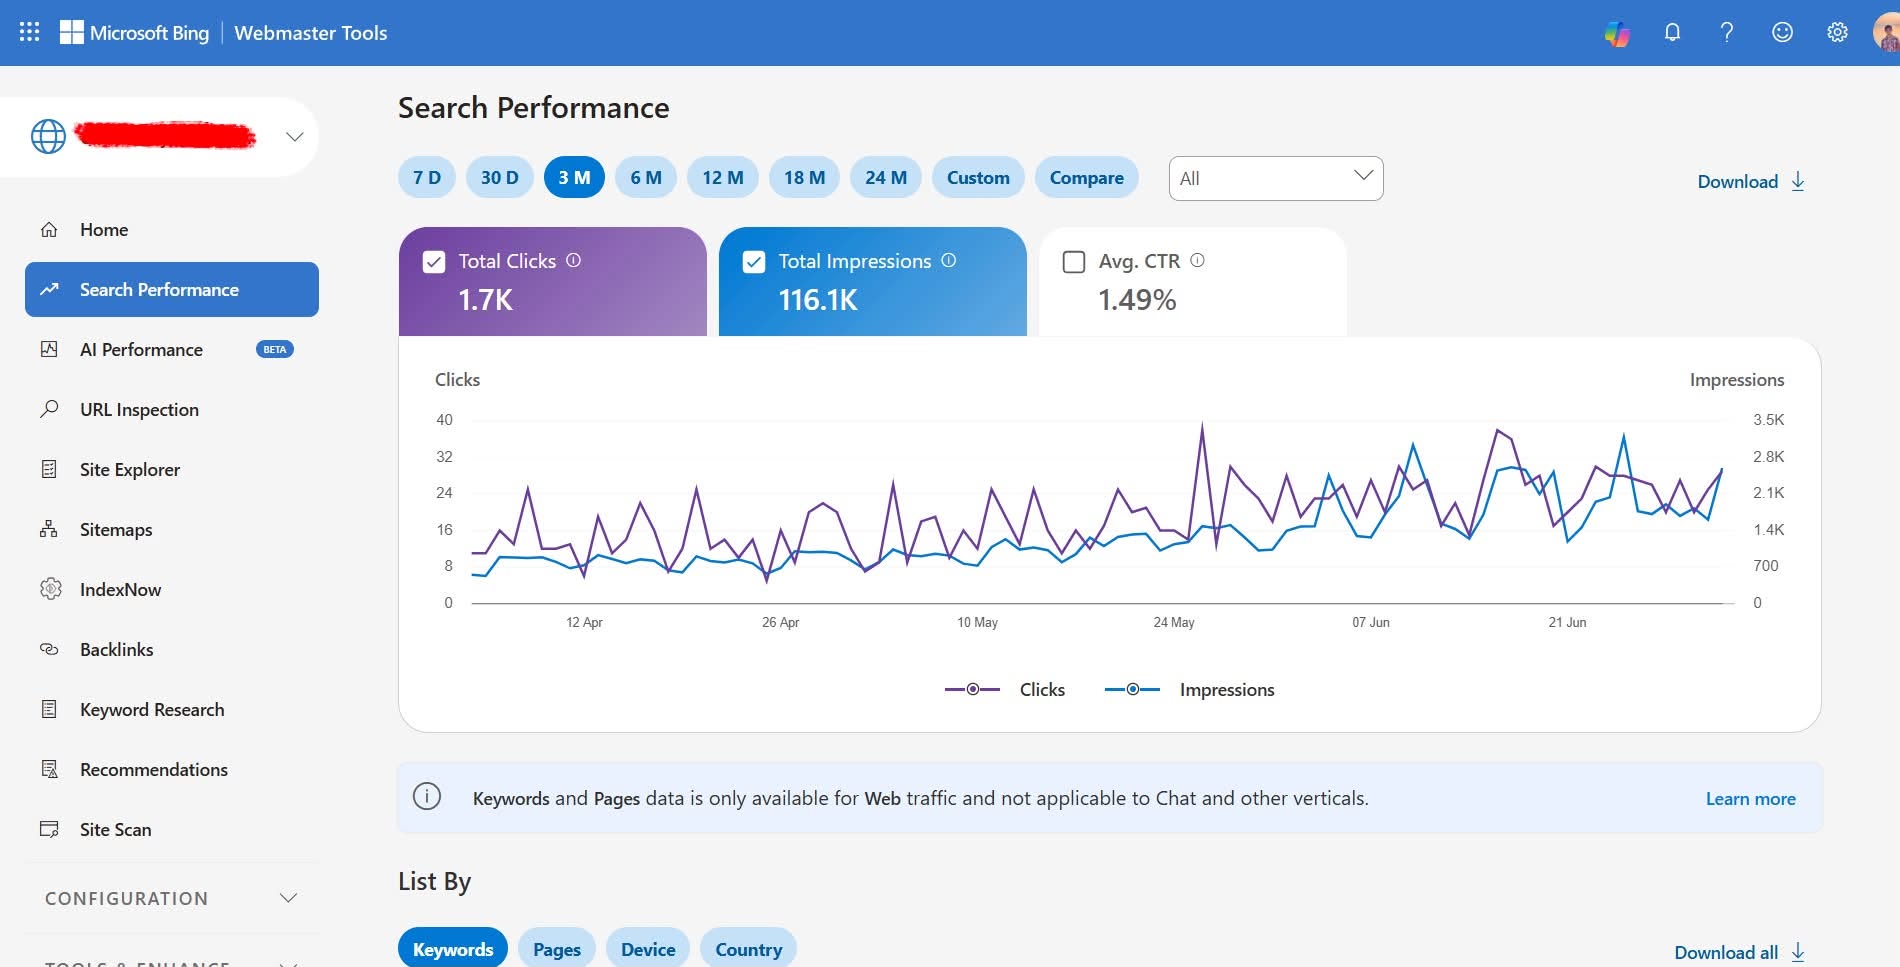Open the Microsoft apps grid launcher
Image resolution: width=1900 pixels, height=967 pixels.
point(30,32)
